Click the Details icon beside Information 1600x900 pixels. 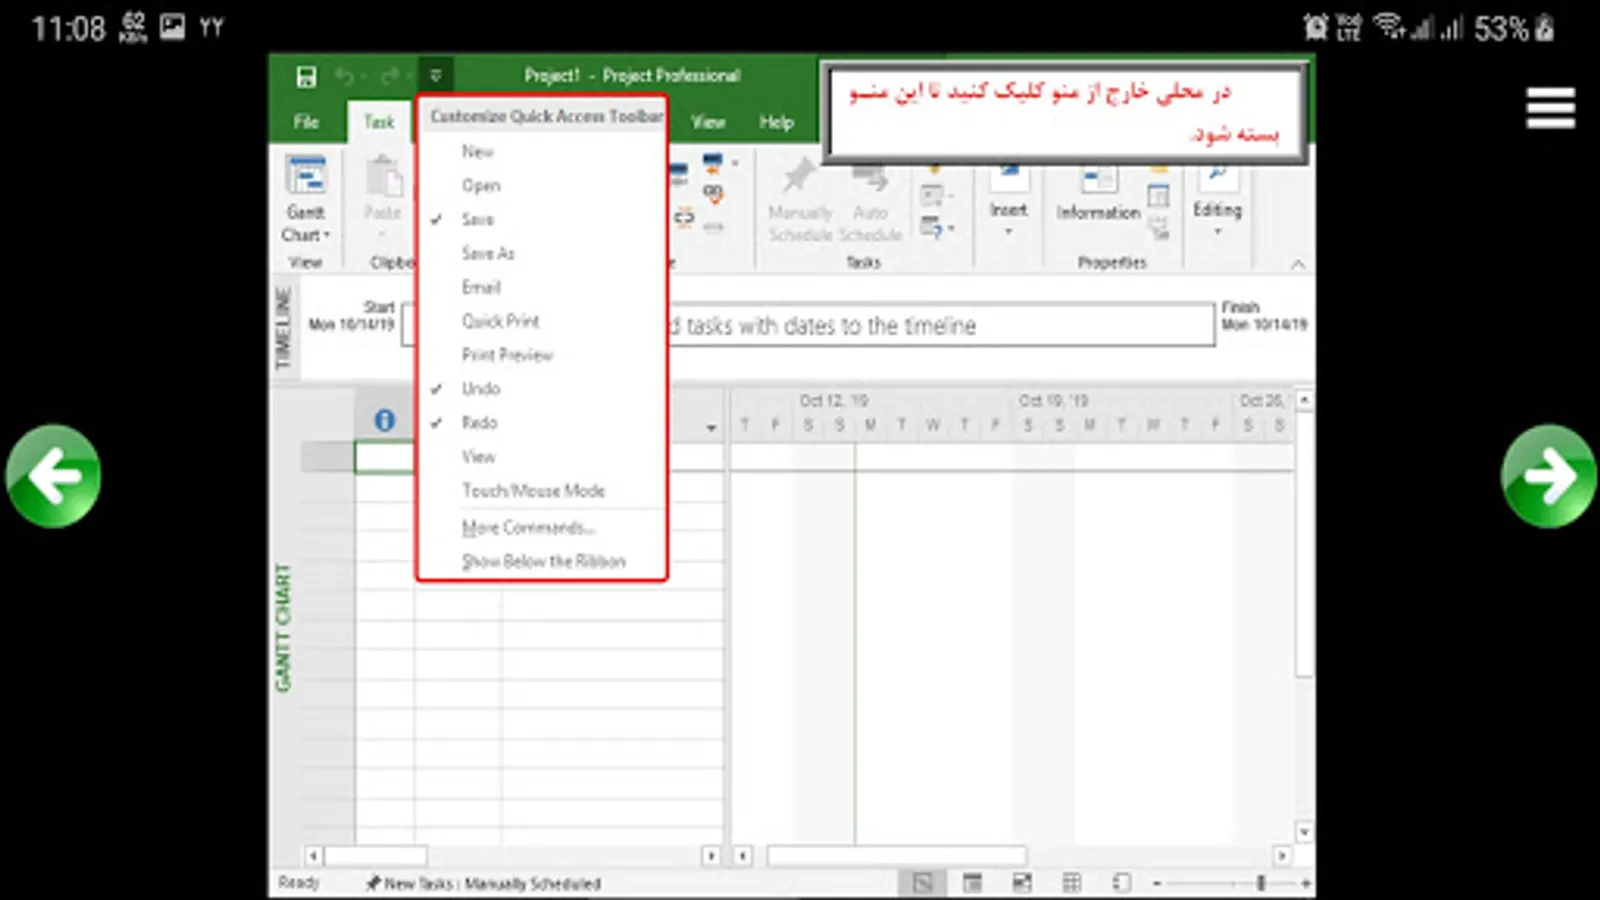click(1158, 196)
